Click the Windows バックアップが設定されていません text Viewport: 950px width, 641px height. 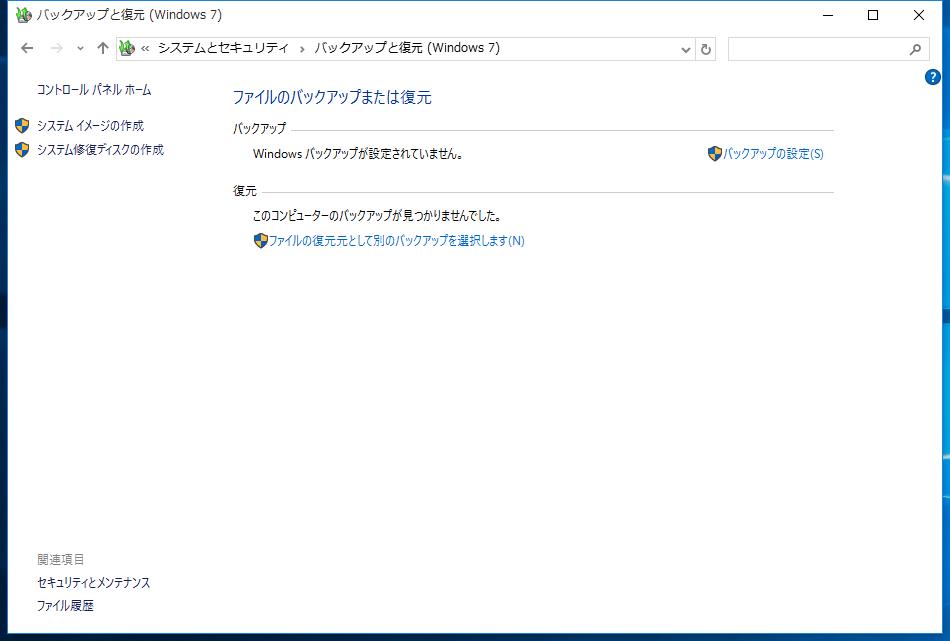point(358,154)
